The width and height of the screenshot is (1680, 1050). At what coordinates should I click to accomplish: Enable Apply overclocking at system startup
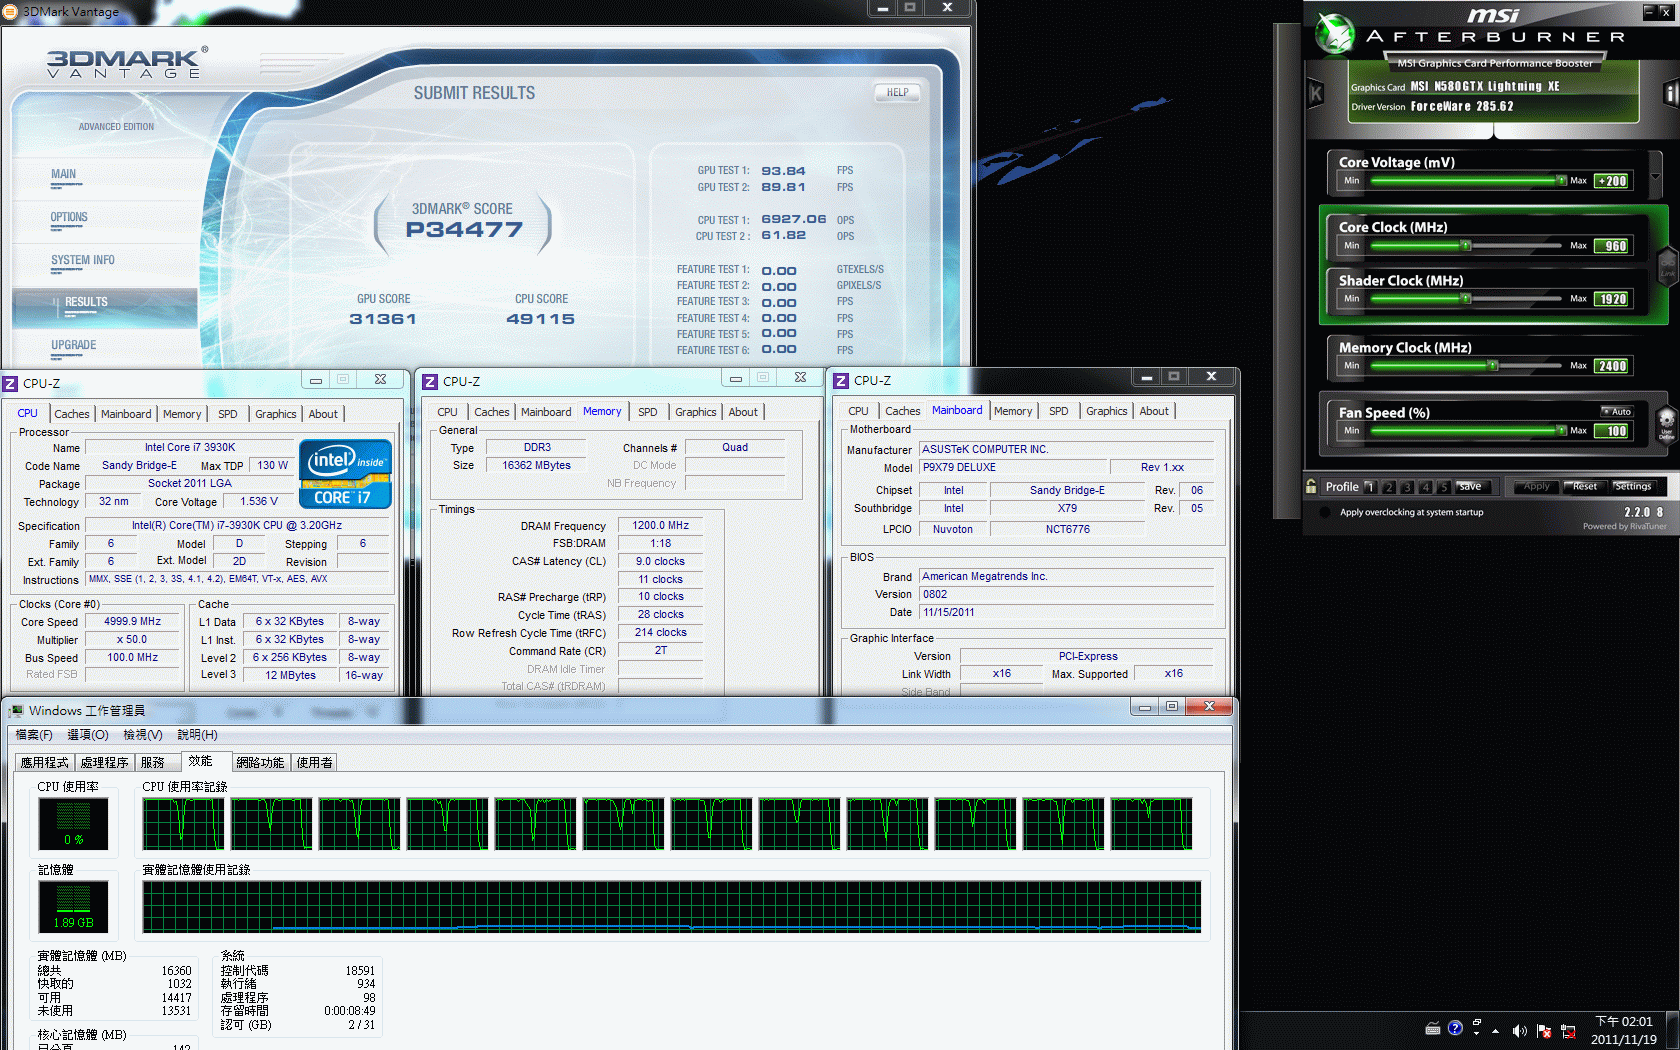coord(1325,512)
